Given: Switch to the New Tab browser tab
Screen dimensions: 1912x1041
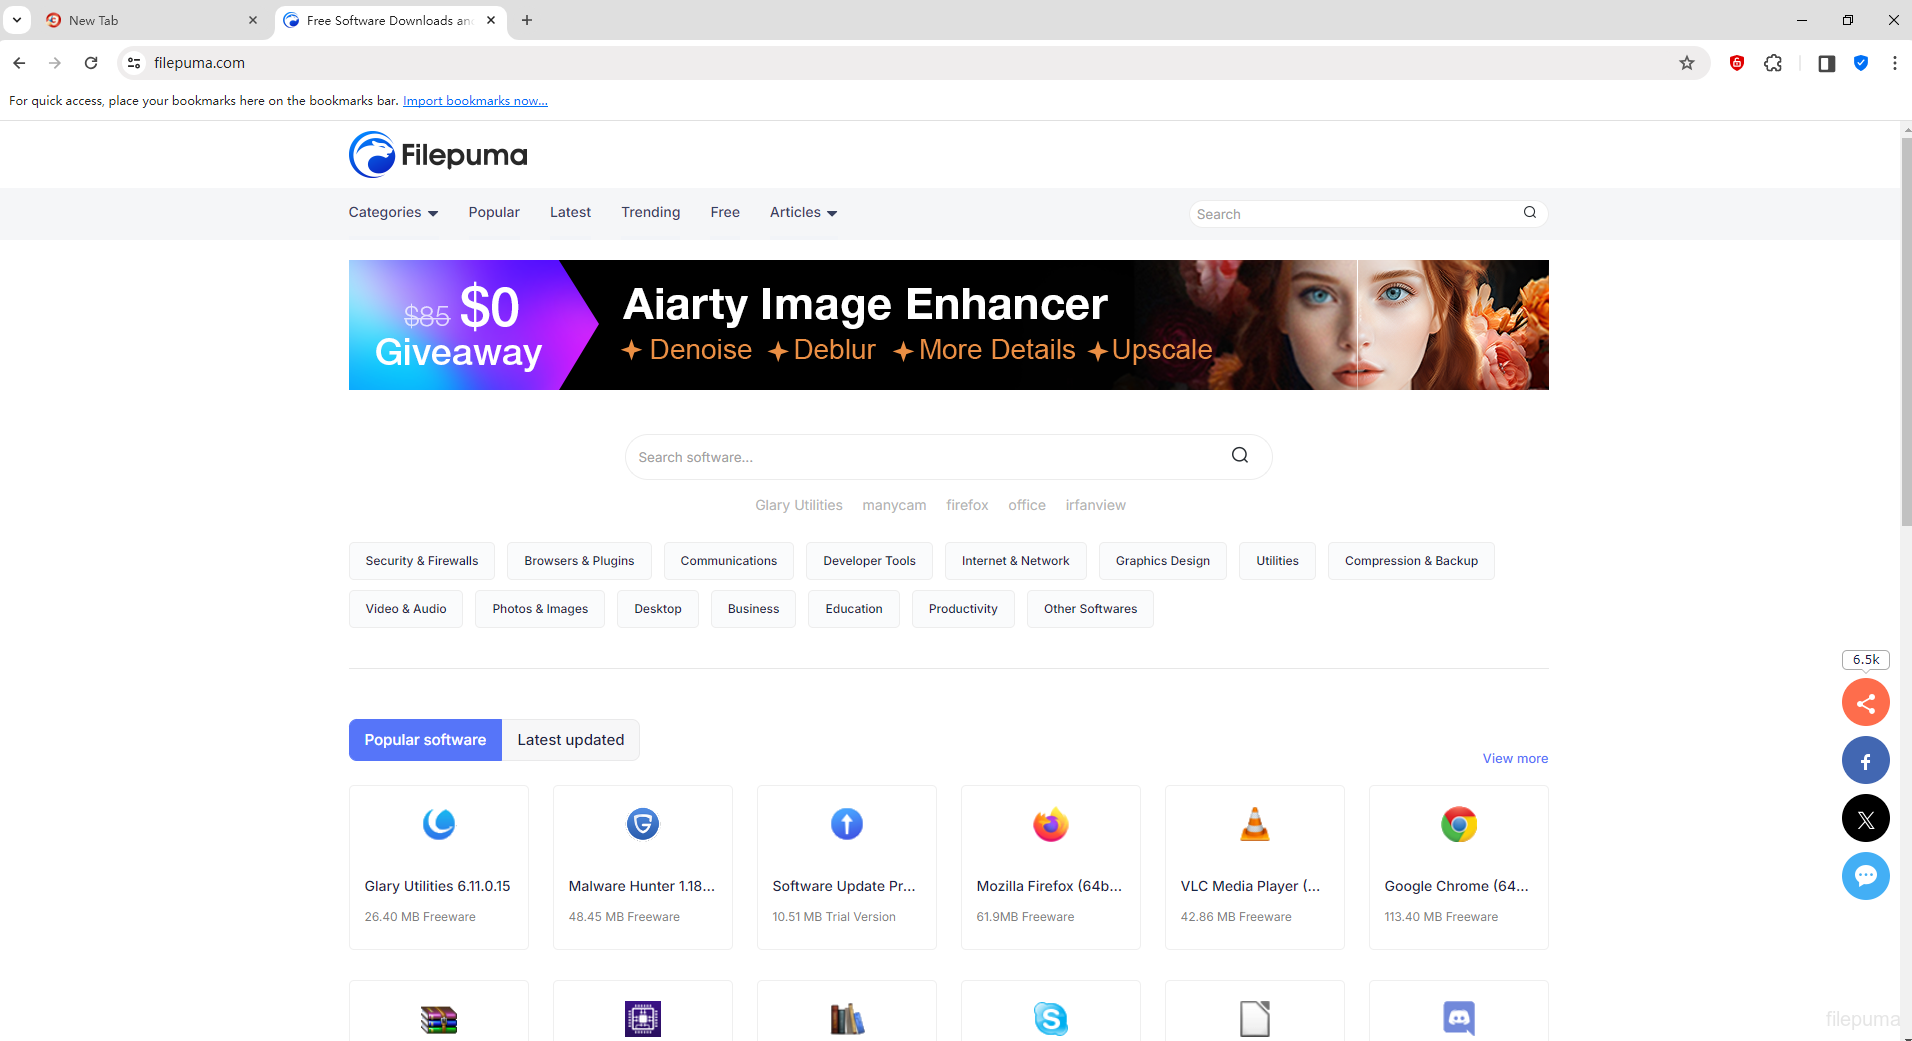Looking at the screenshot, I should click(150, 20).
